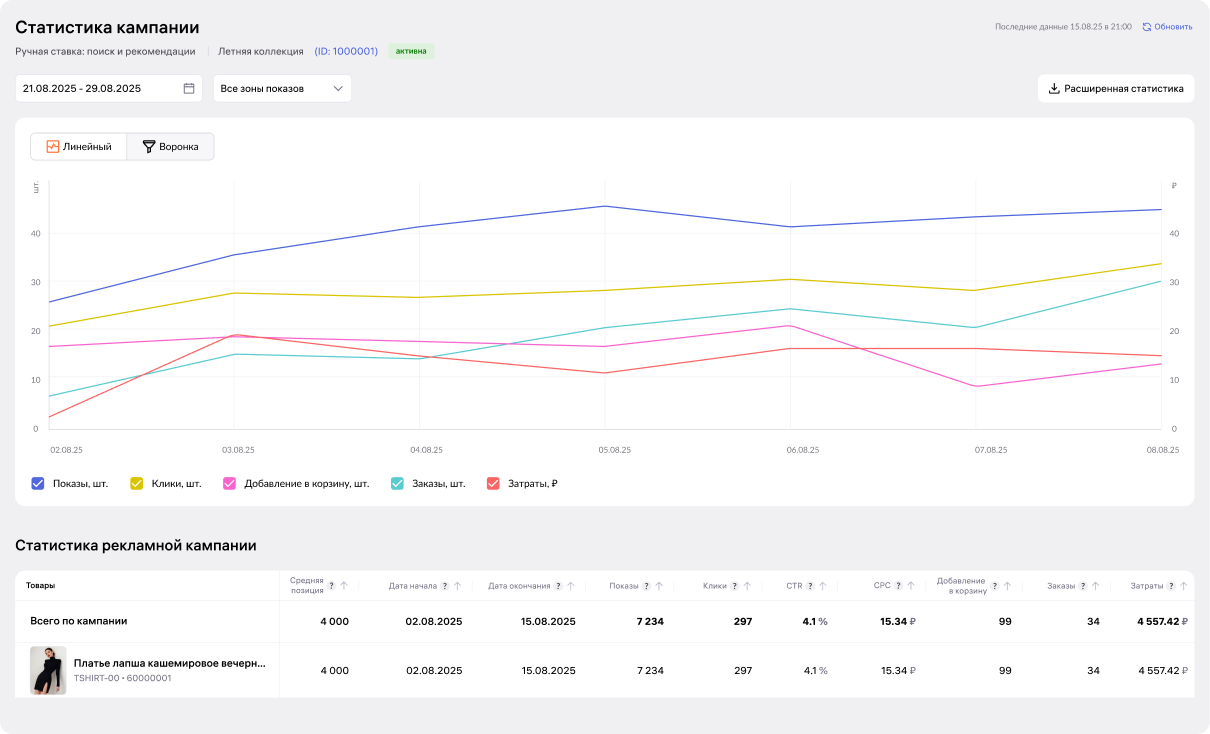Click sort arrow for Заказы column
Image resolution: width=1210 pixels, height=734 pixels.
click(x=1096, y=586)
